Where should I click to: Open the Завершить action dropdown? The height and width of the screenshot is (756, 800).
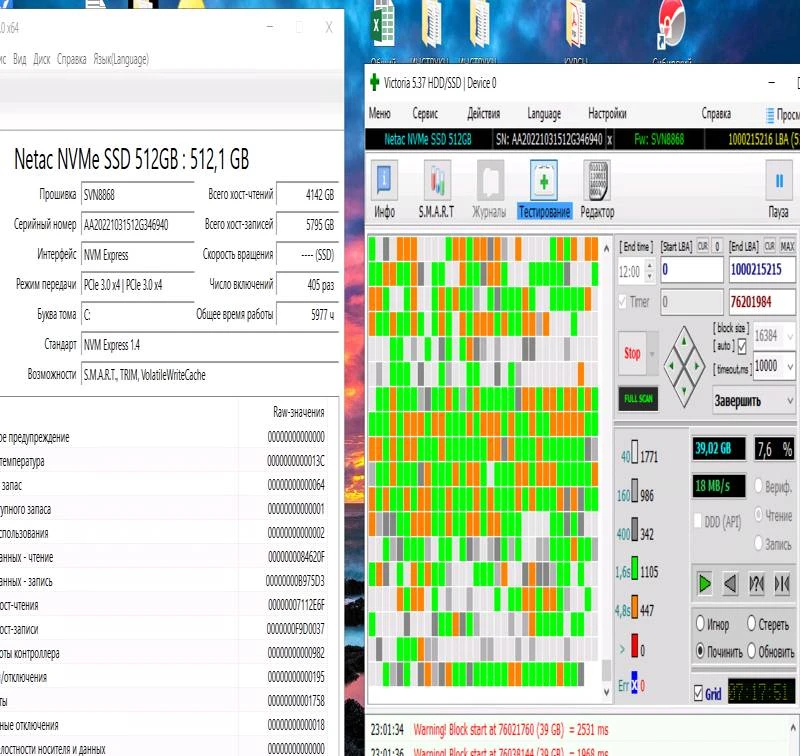[790, 400]
